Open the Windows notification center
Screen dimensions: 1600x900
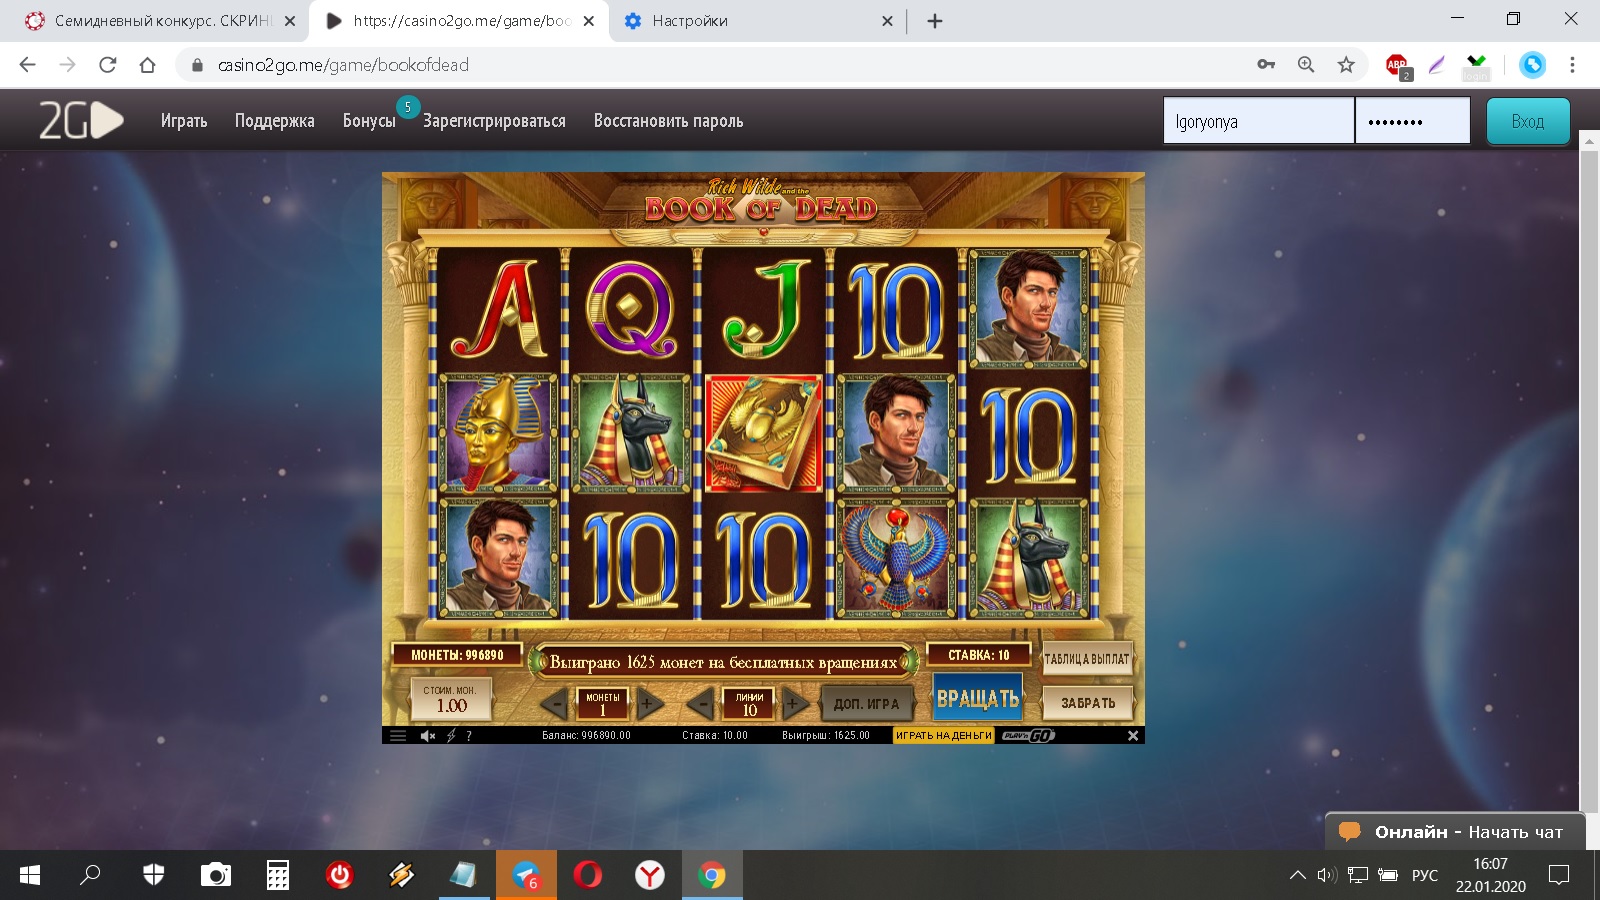(1558, 875)
